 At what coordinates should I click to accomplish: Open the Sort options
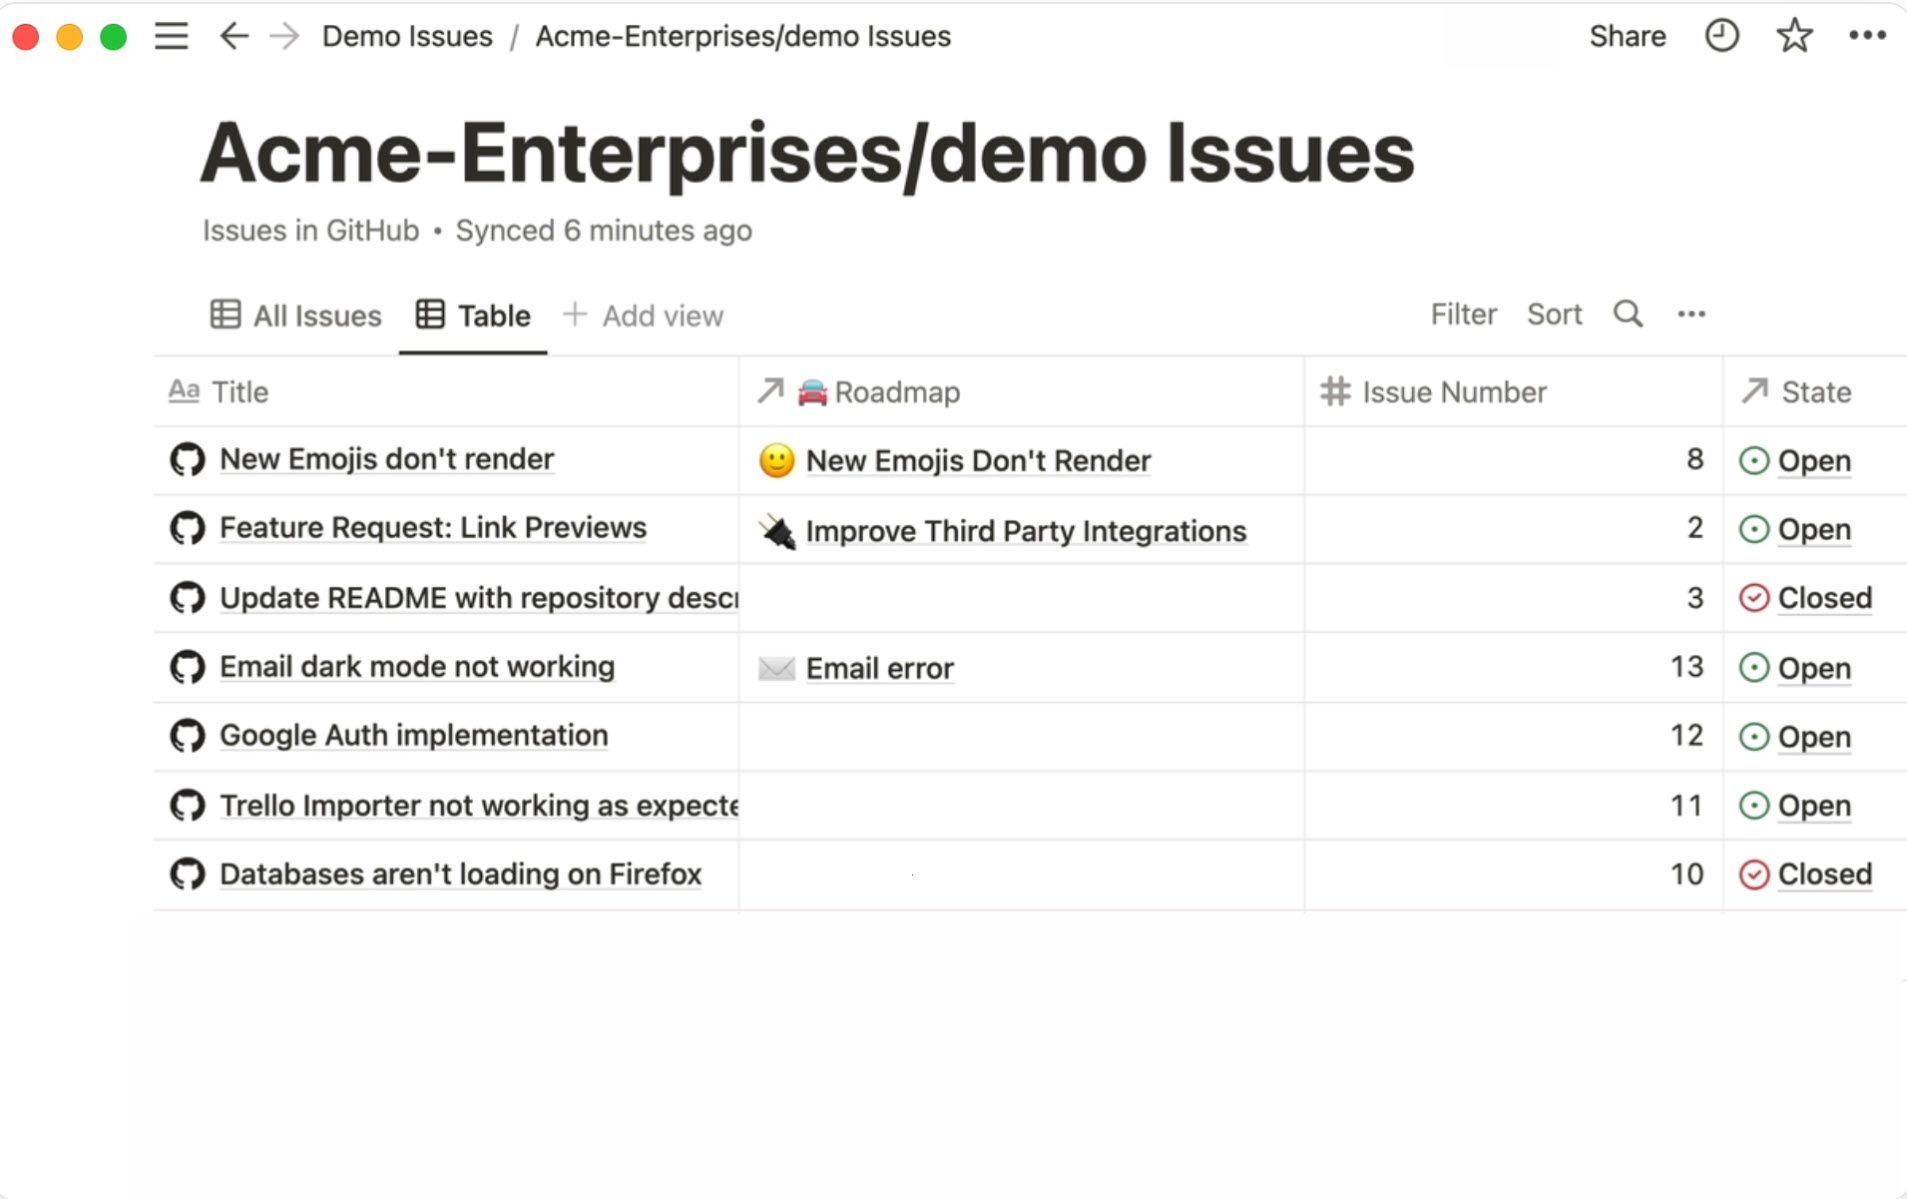pyautogui.click(x=1554, y=314)
